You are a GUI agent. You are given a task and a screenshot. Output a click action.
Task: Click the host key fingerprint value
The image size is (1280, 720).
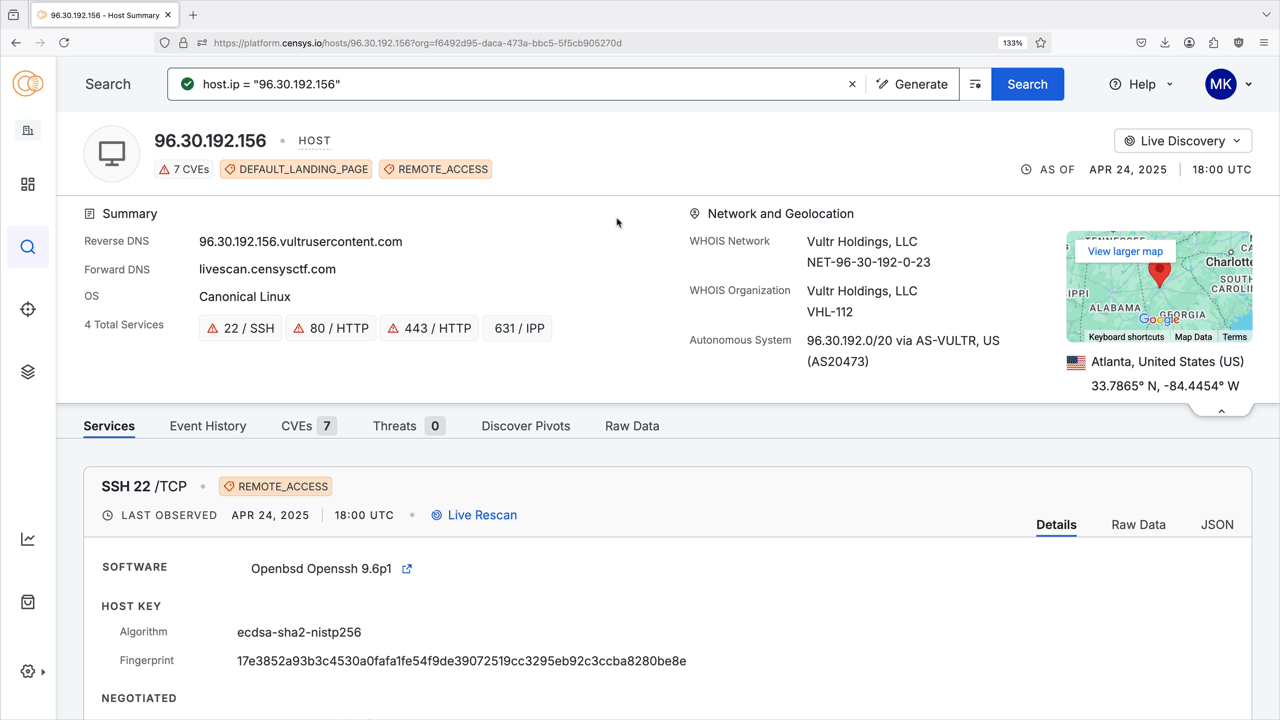point(461,661)
